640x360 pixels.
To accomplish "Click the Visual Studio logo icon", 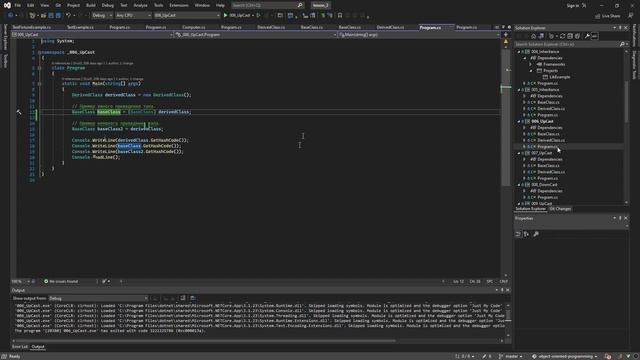I will (7, 5).
